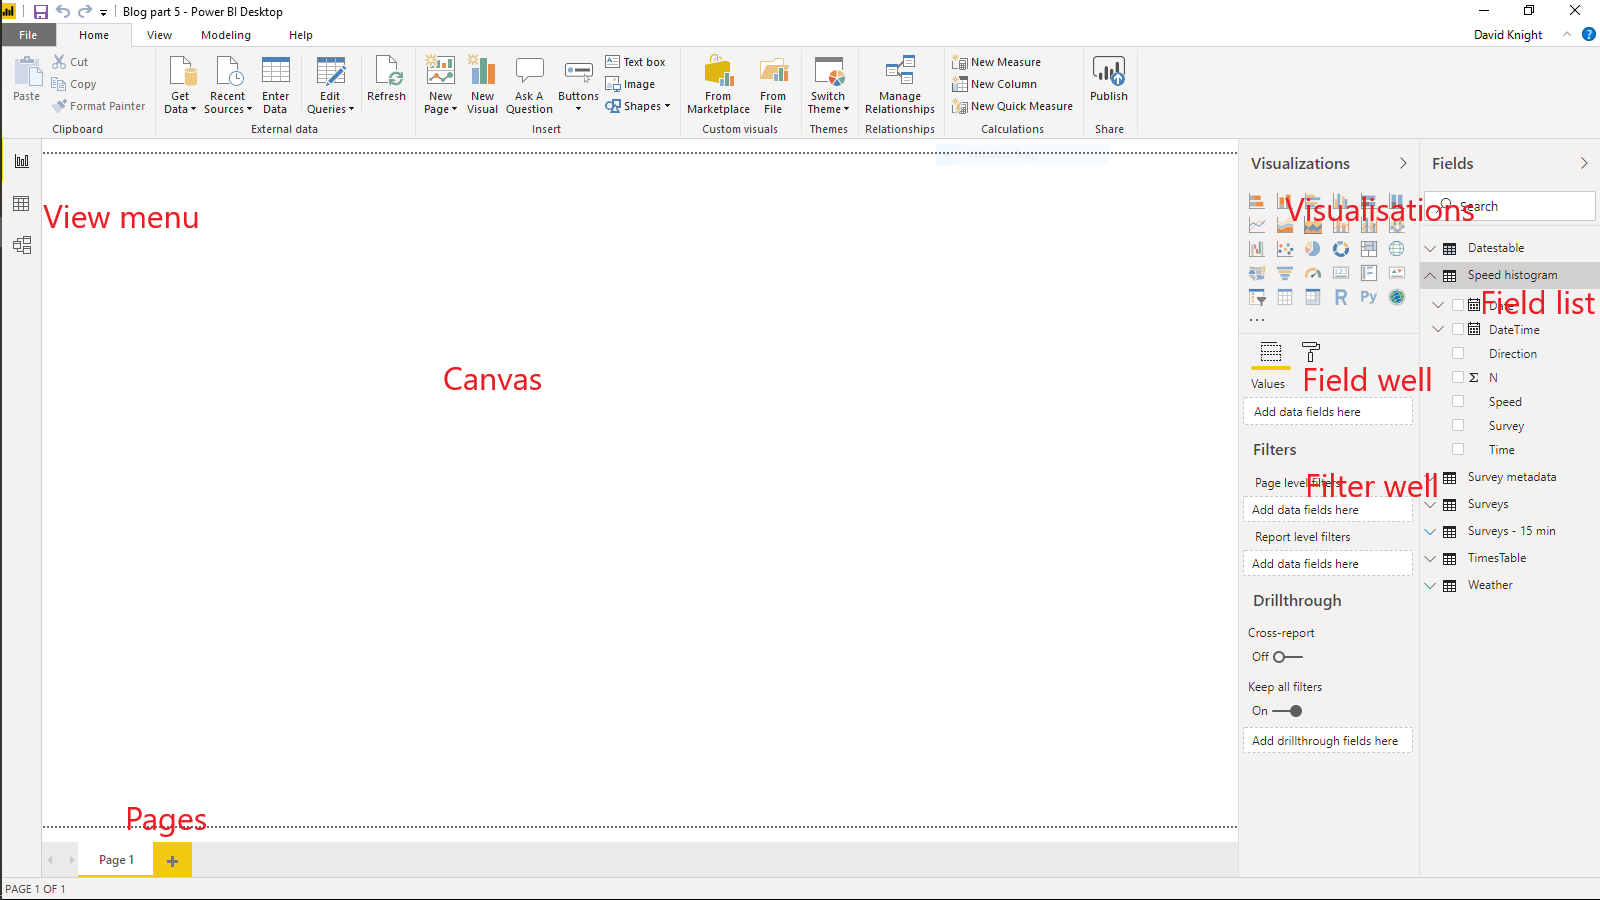1600x900 pixels.
Task: Tick the Direction field checkbox
Action: 1458,353
